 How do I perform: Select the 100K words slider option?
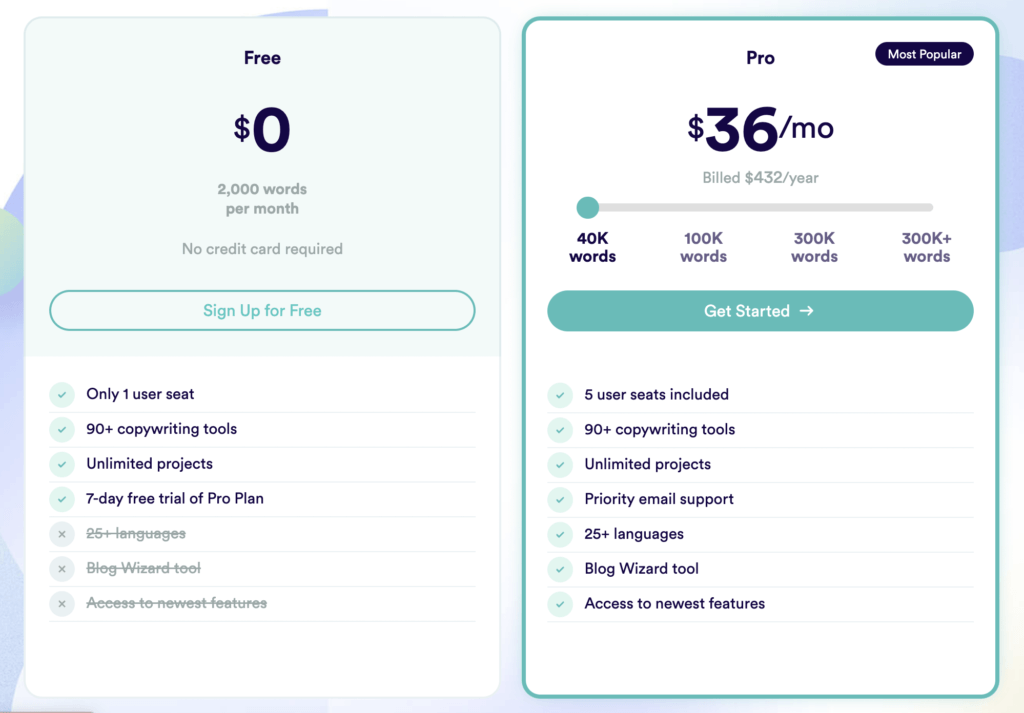pos(703,247)
